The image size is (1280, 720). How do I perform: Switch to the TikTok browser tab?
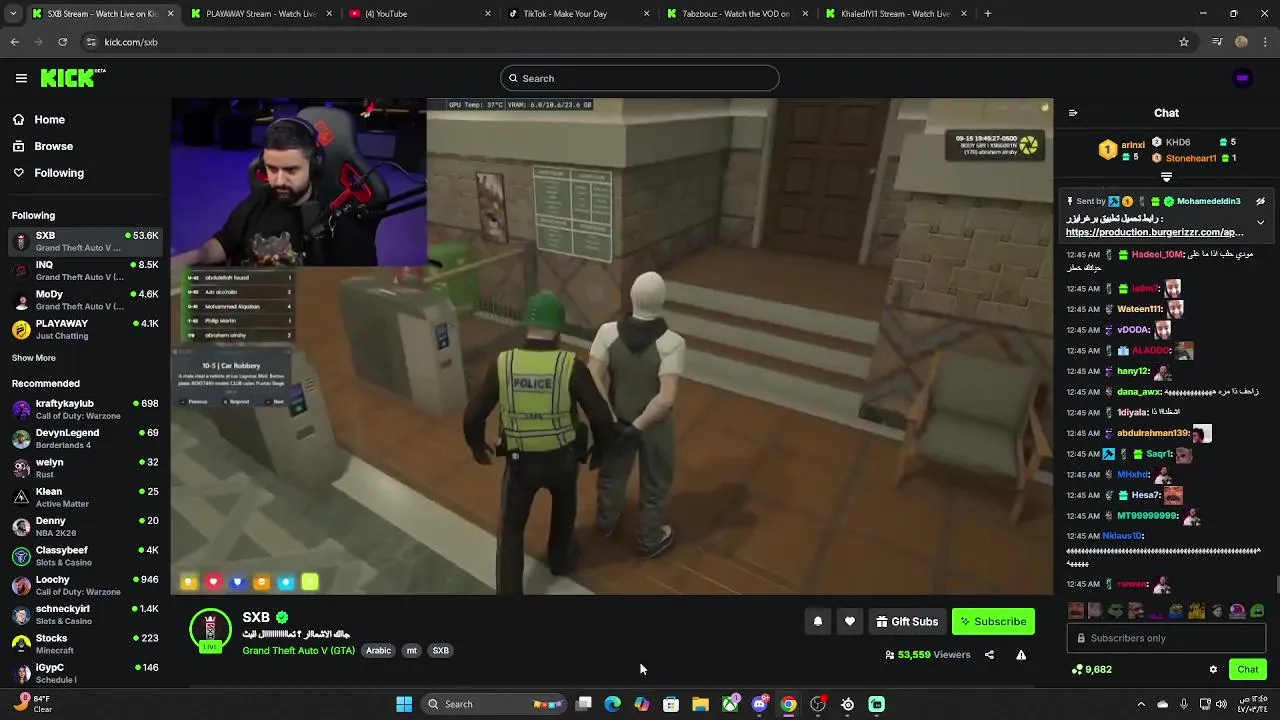[x=579, y=14]
